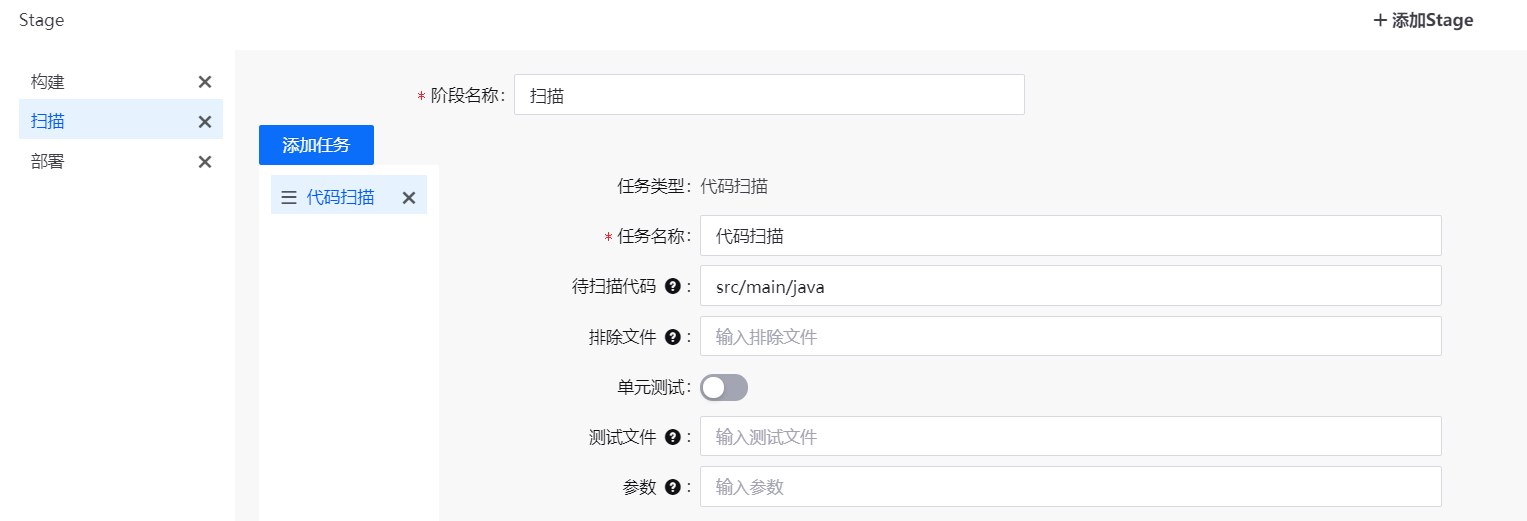This screenshot has height=521, width=1527.
Task: Enable the 单元测试 switch
Action: 724,388
